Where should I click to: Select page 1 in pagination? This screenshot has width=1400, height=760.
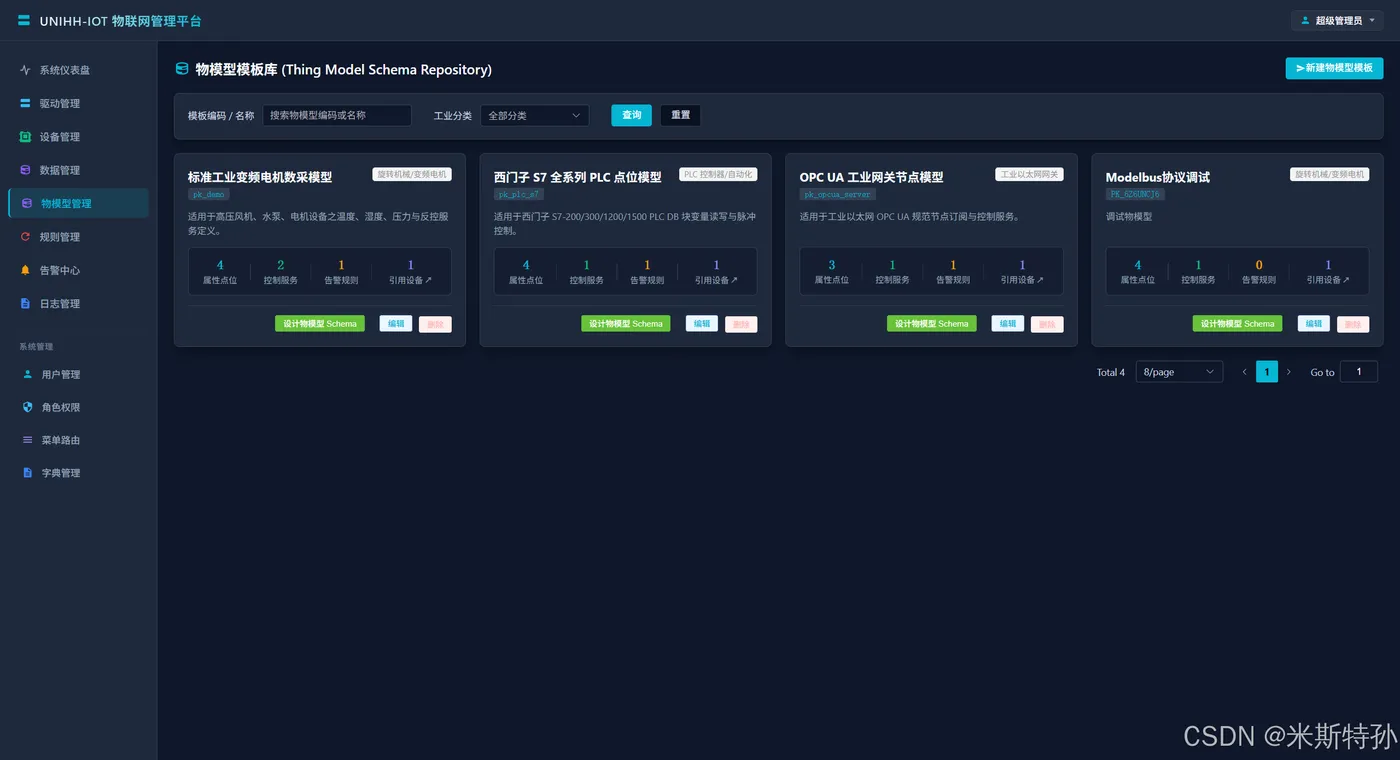[1267, 372]
